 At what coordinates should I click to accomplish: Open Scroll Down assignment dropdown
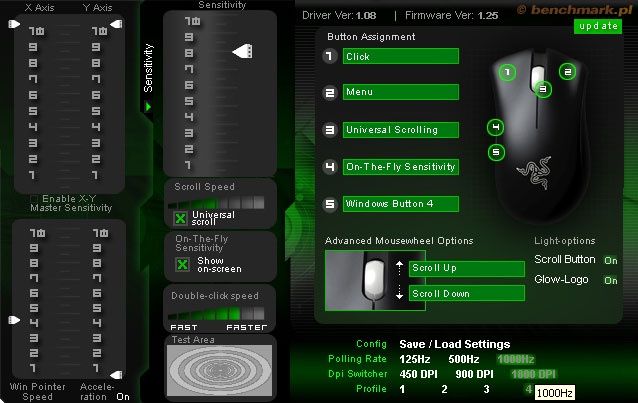[467, 293]
